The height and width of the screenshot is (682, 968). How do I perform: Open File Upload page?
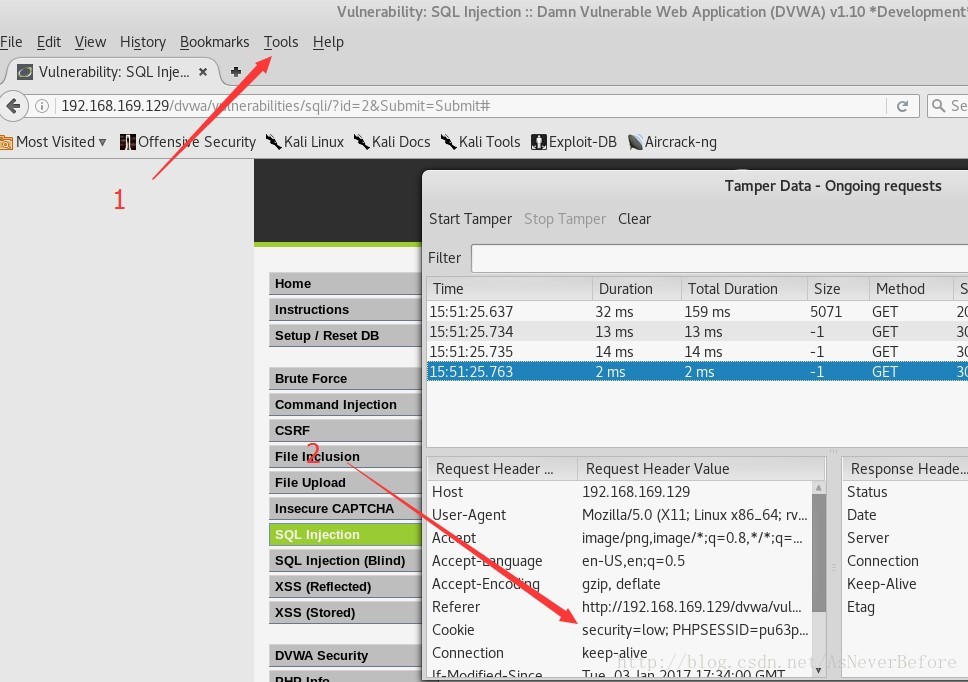(x=346, y=483)
